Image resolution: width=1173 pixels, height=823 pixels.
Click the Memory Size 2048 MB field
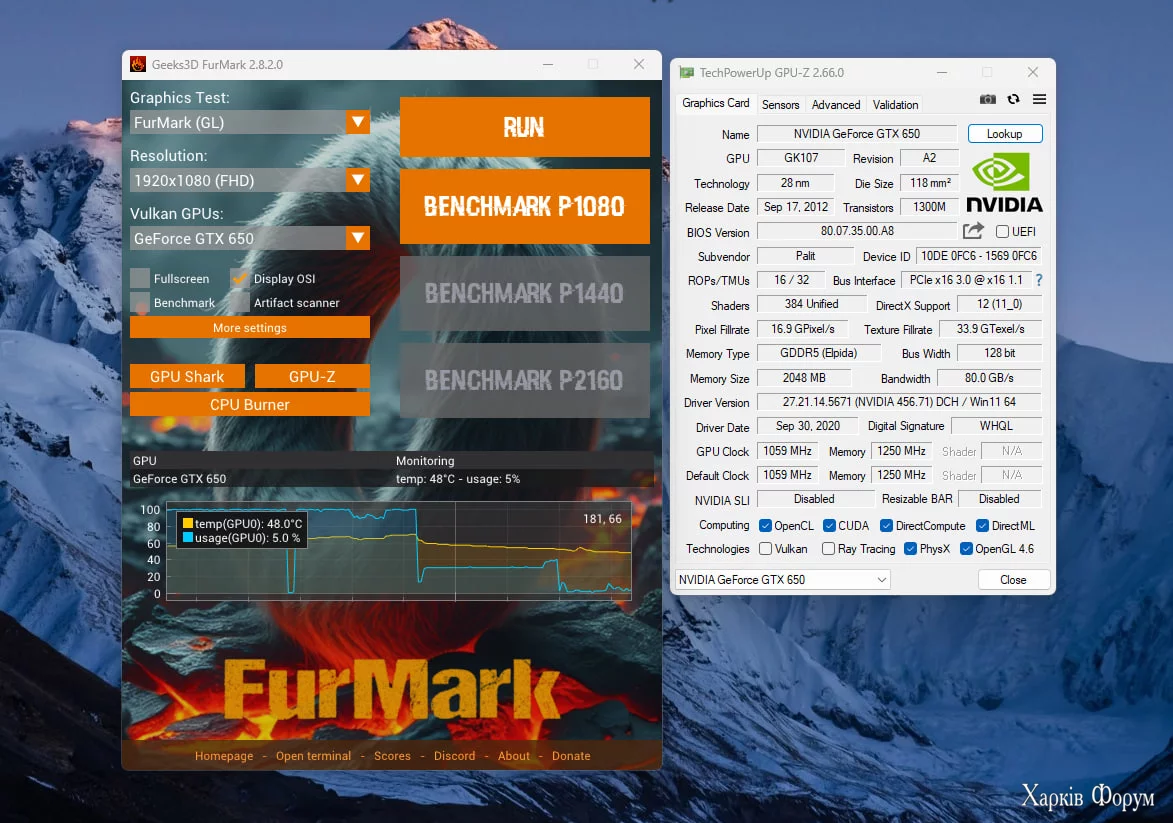pos(804,378)
